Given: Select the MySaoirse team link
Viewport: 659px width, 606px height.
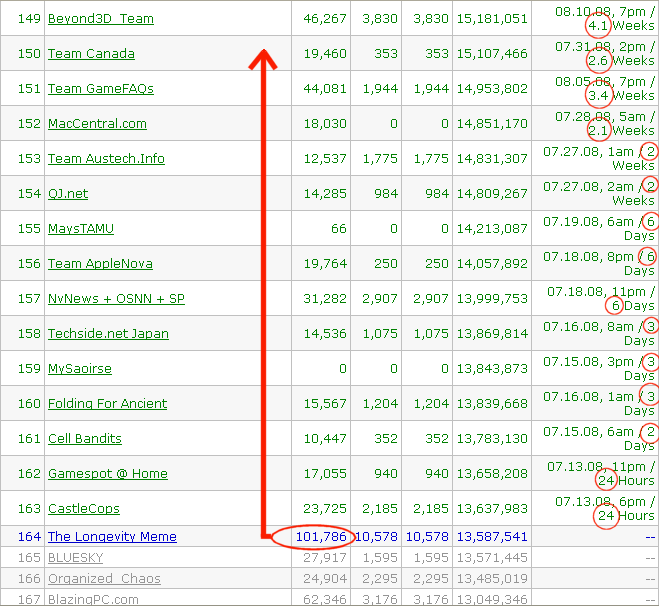Looking at the screenshot, I should coord(80,369).
